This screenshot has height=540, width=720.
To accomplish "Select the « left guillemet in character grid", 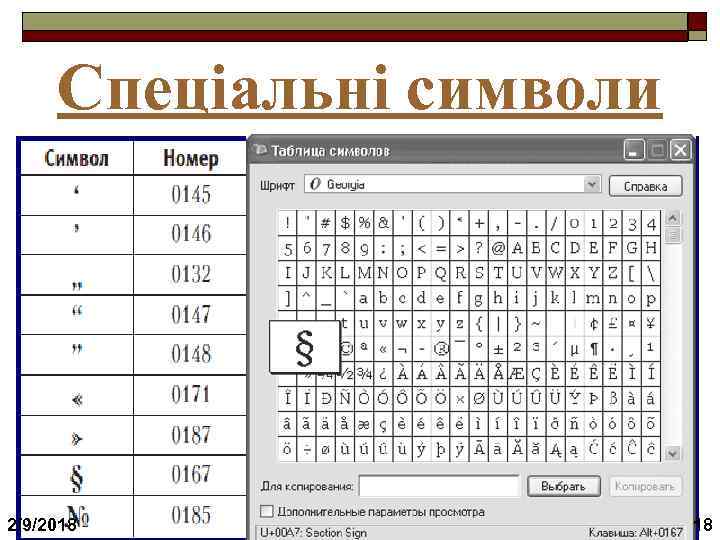I will click(x=383, y=349).
